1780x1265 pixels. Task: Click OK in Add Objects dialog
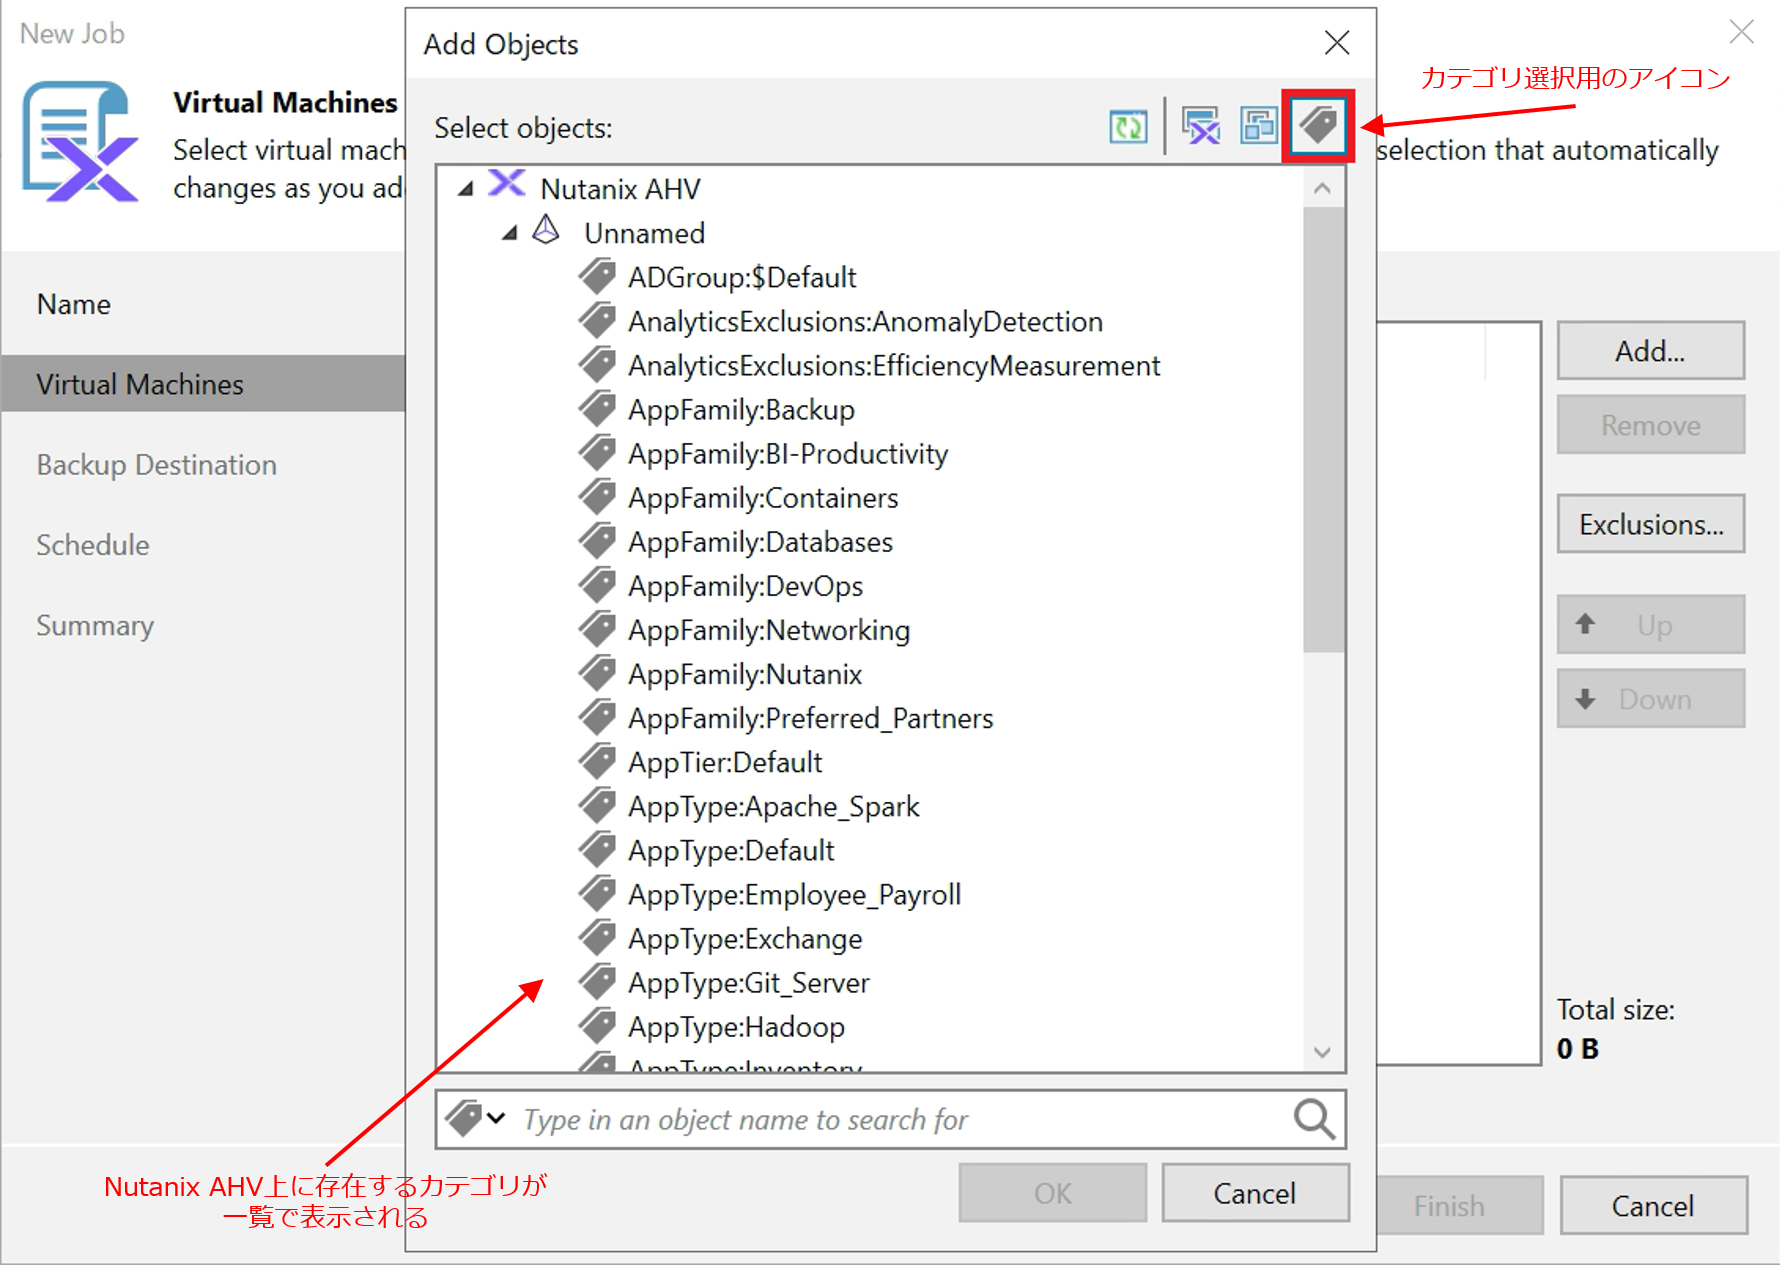click(x=1052, y=1192)
